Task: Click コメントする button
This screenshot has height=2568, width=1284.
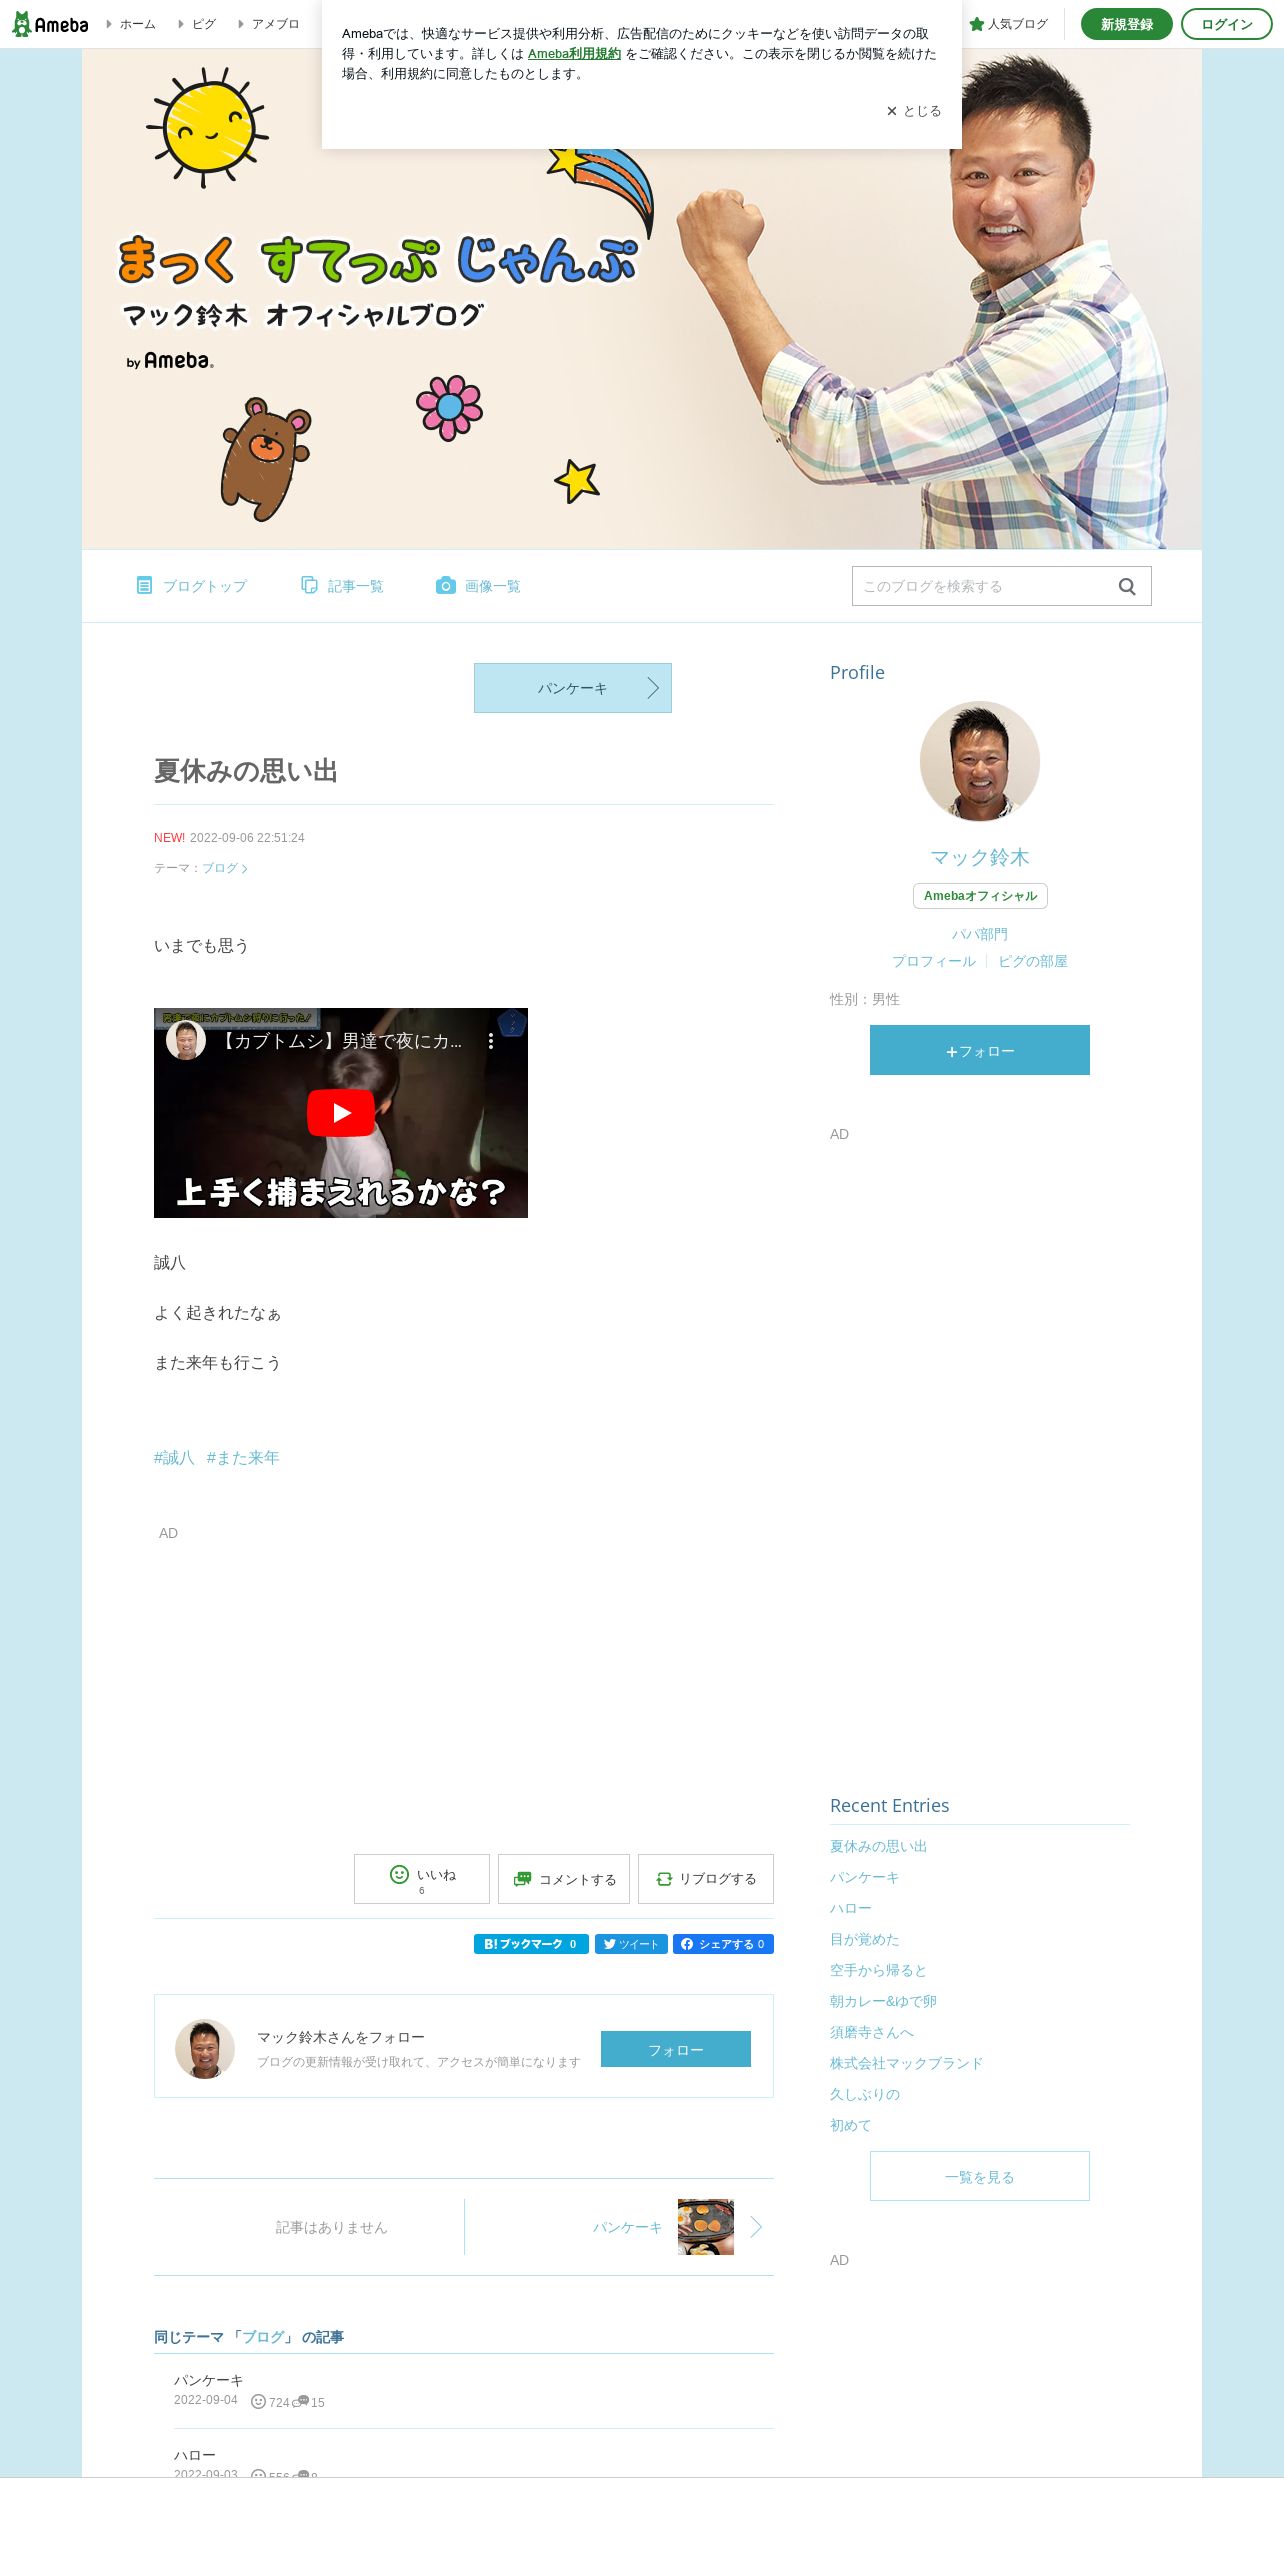Action: click(564, 1879)
